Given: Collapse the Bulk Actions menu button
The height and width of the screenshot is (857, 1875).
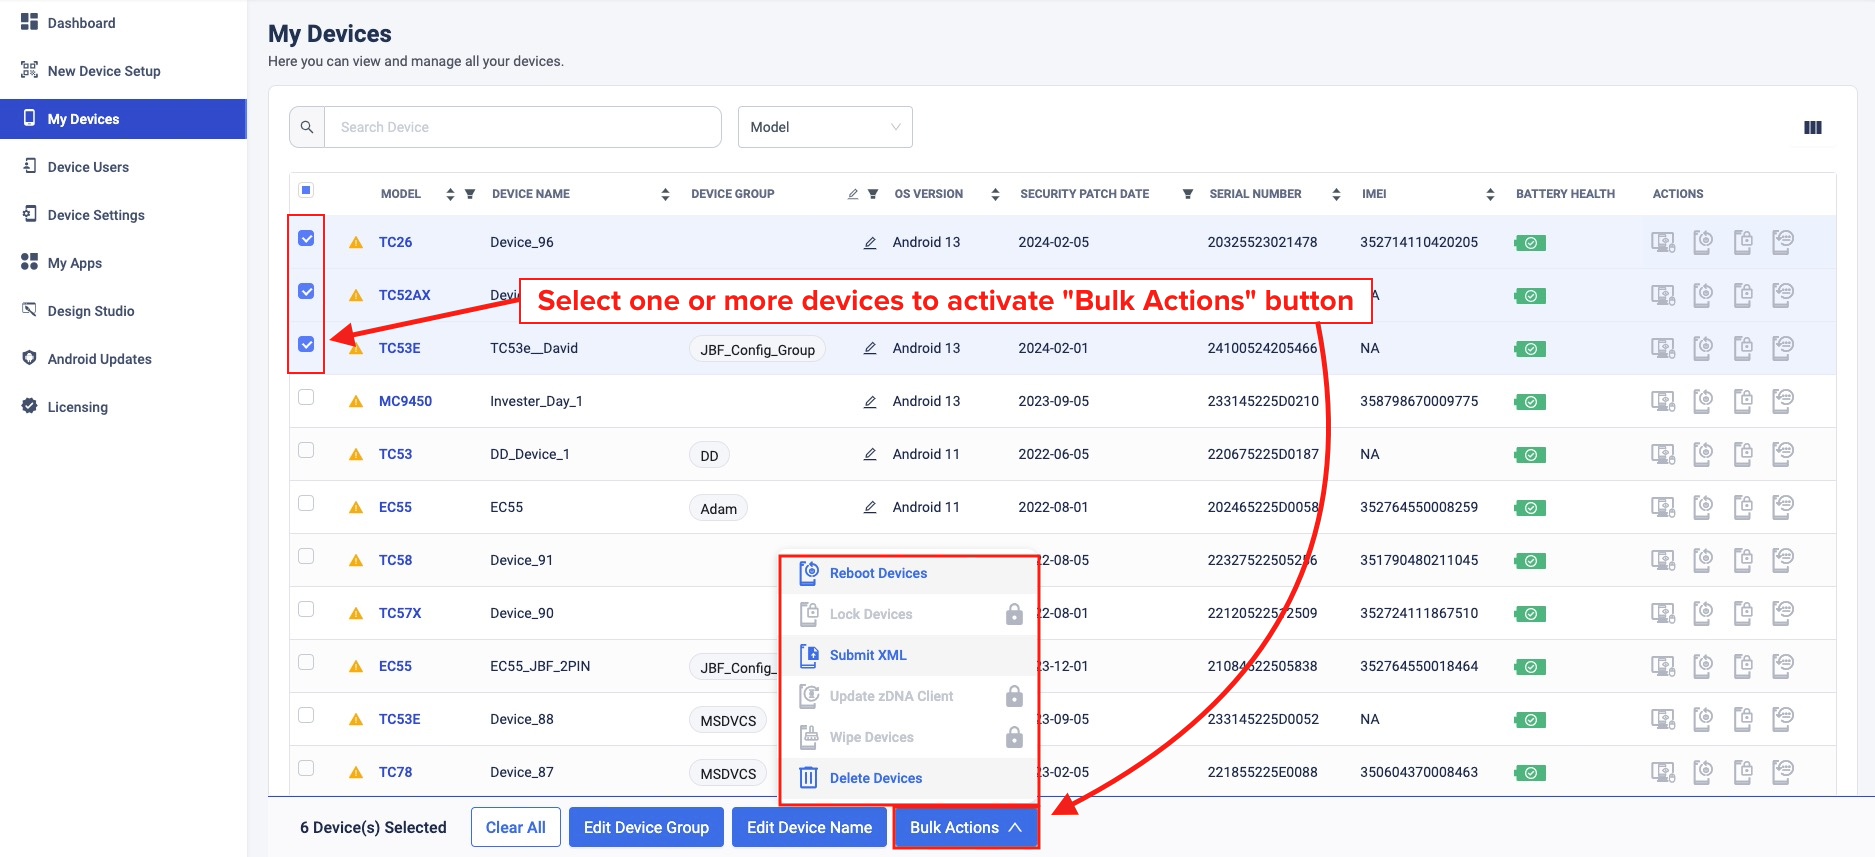Looking at the screenshot, I should pyautogui.click(x=965, y=827).
